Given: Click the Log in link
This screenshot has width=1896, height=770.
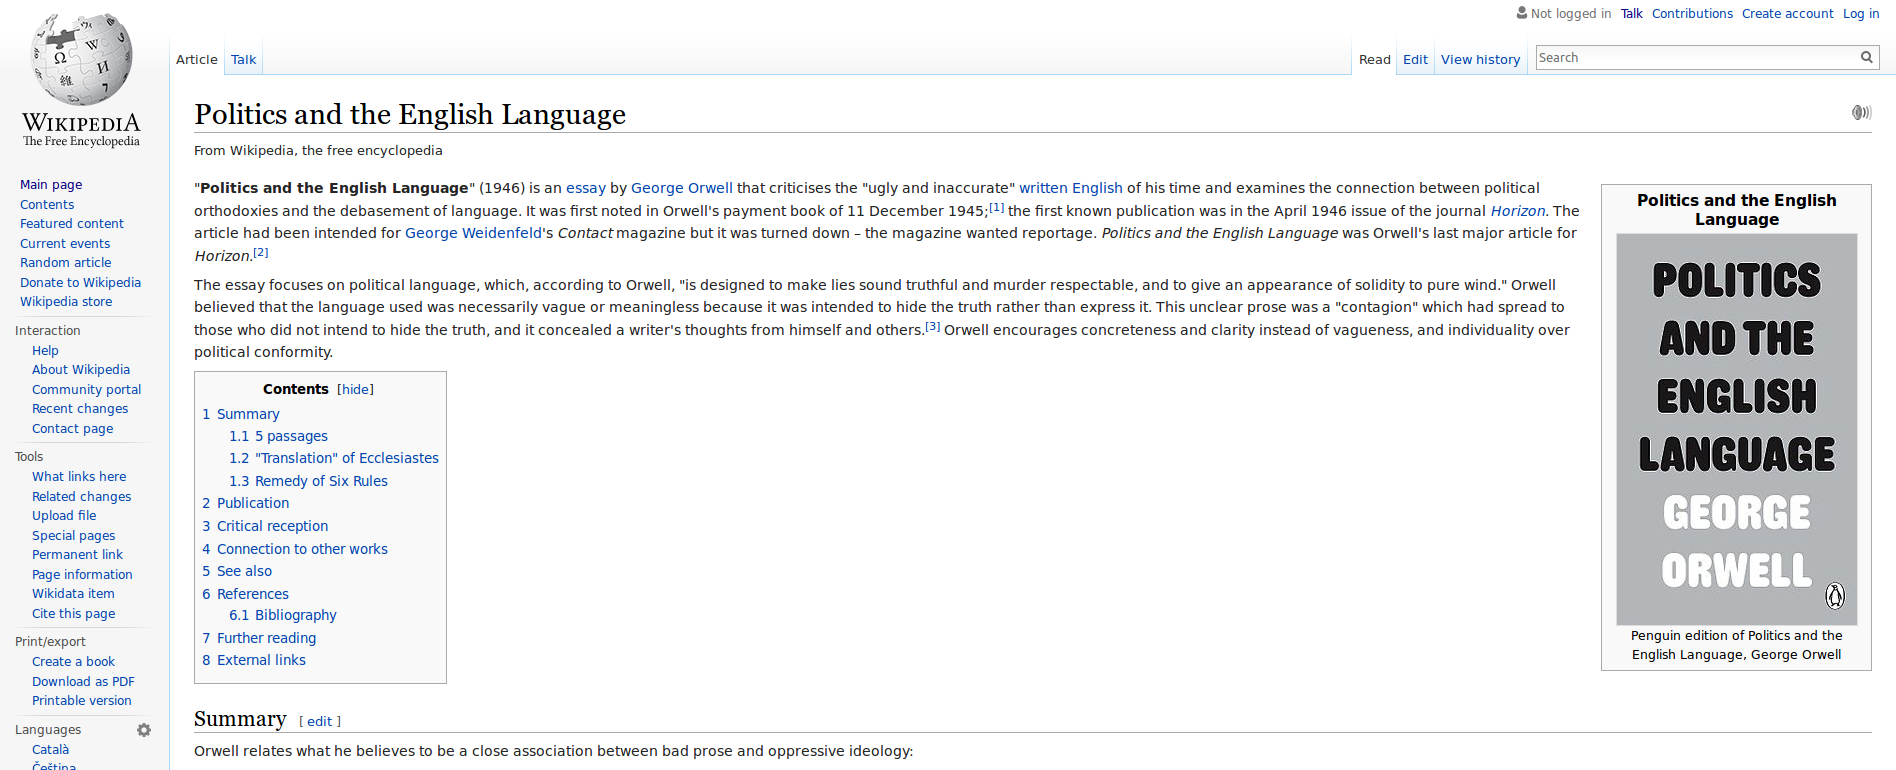Looking at the screenshot, I should click(x=1861, y=13).
